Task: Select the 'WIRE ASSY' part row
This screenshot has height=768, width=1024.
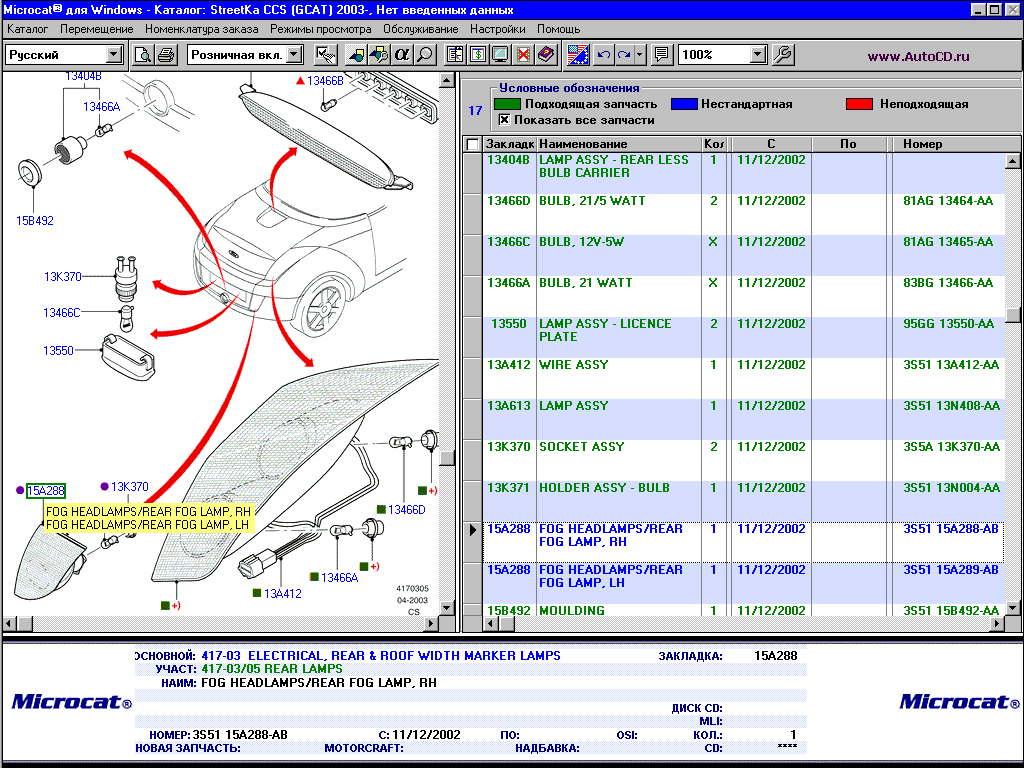Action: [743, 378]
